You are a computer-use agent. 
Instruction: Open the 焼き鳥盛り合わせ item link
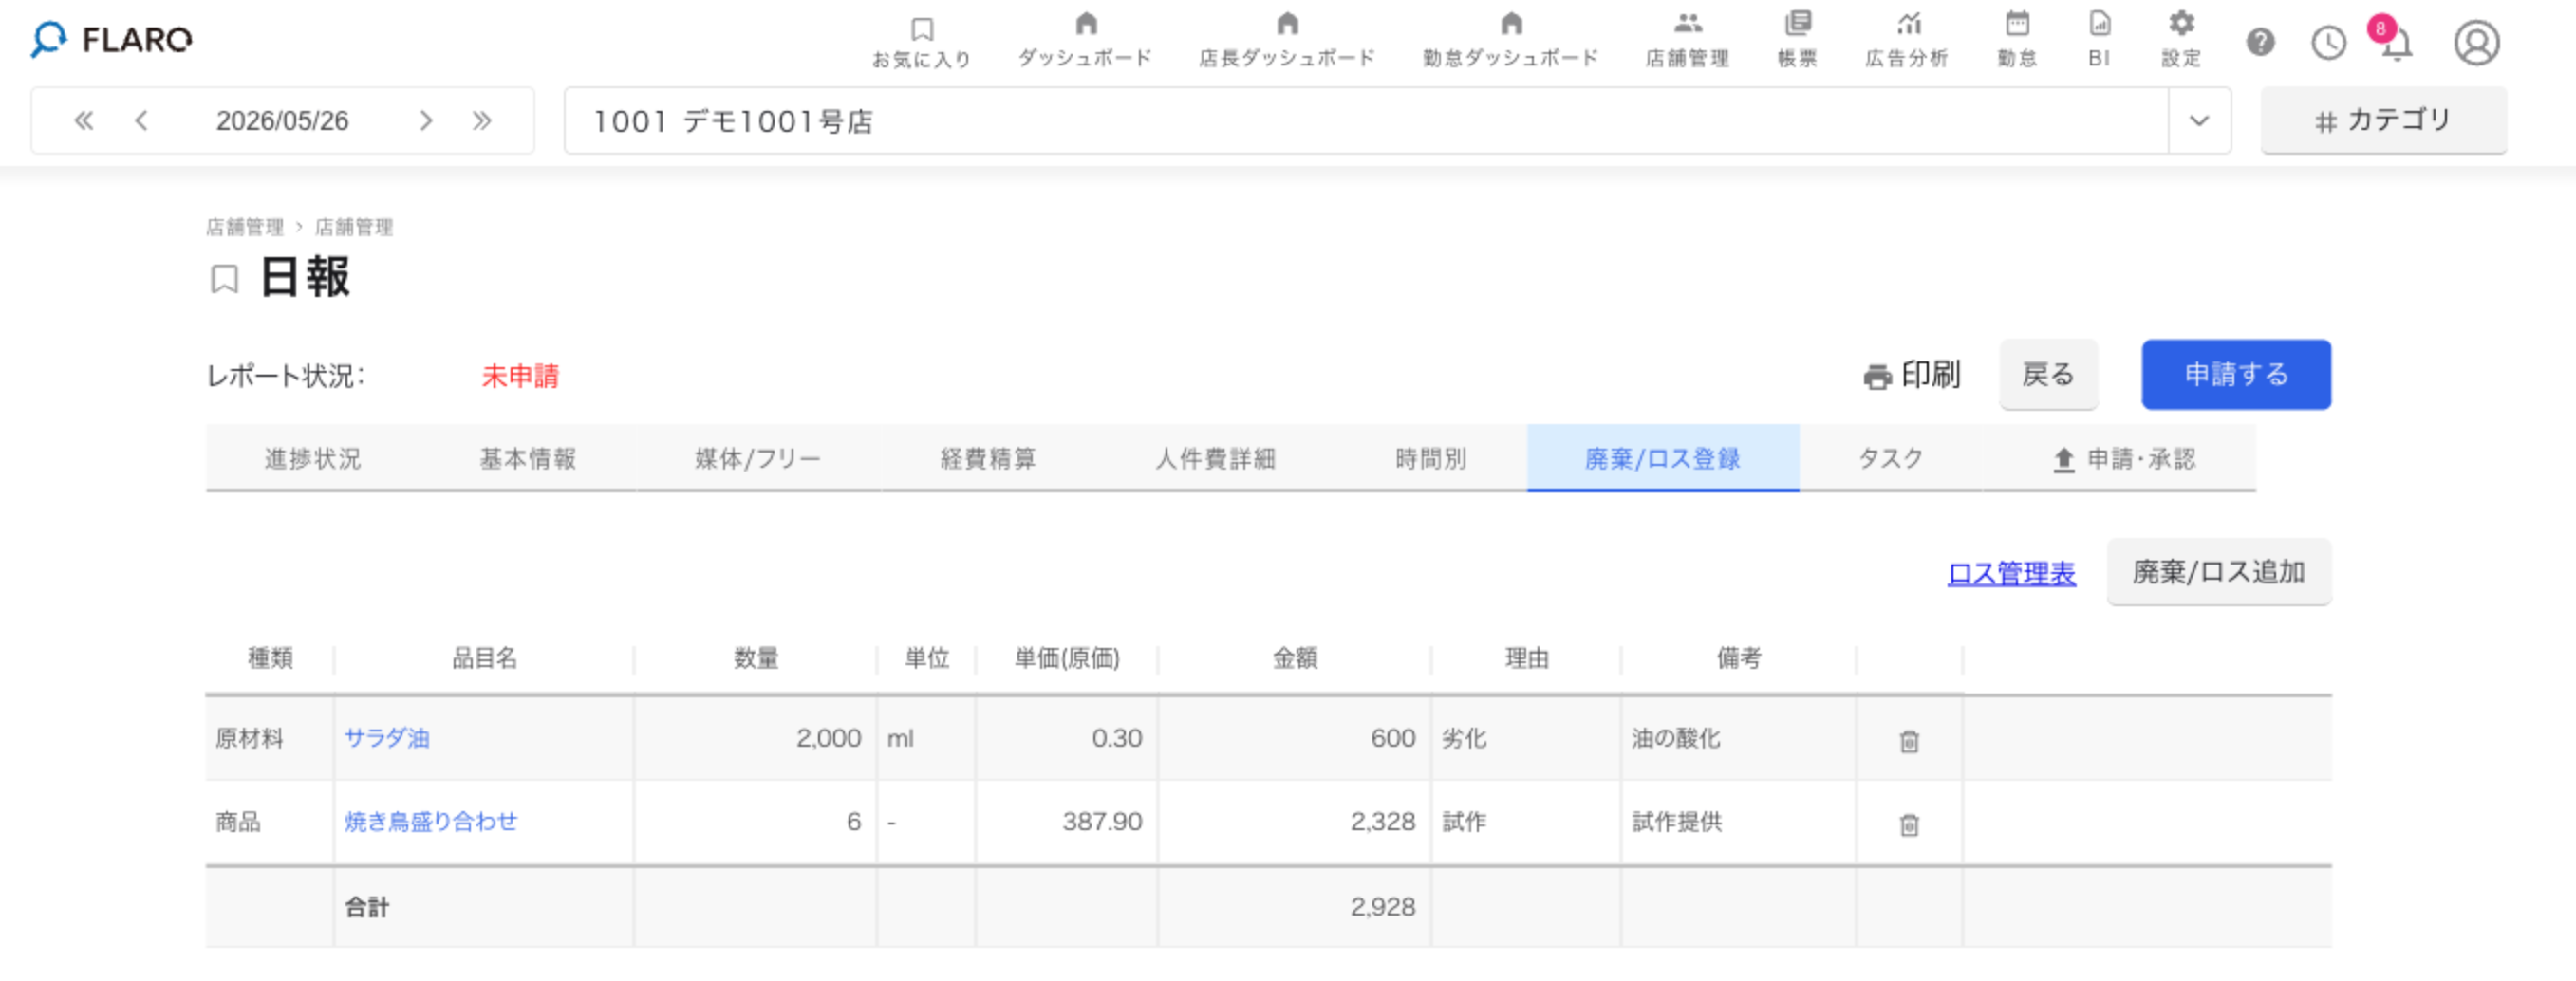point(431,822)
